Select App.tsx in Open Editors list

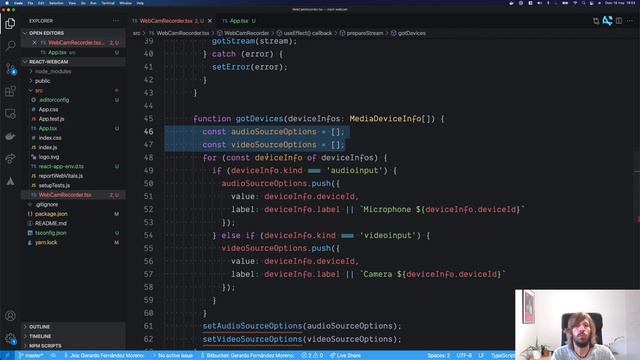coord(57,52)
